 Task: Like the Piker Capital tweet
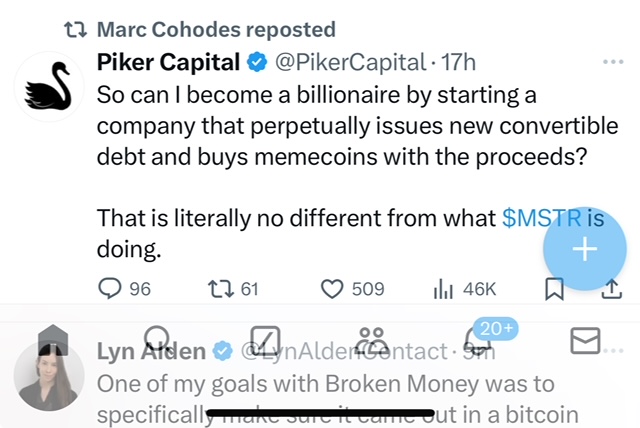pos(333,289)
